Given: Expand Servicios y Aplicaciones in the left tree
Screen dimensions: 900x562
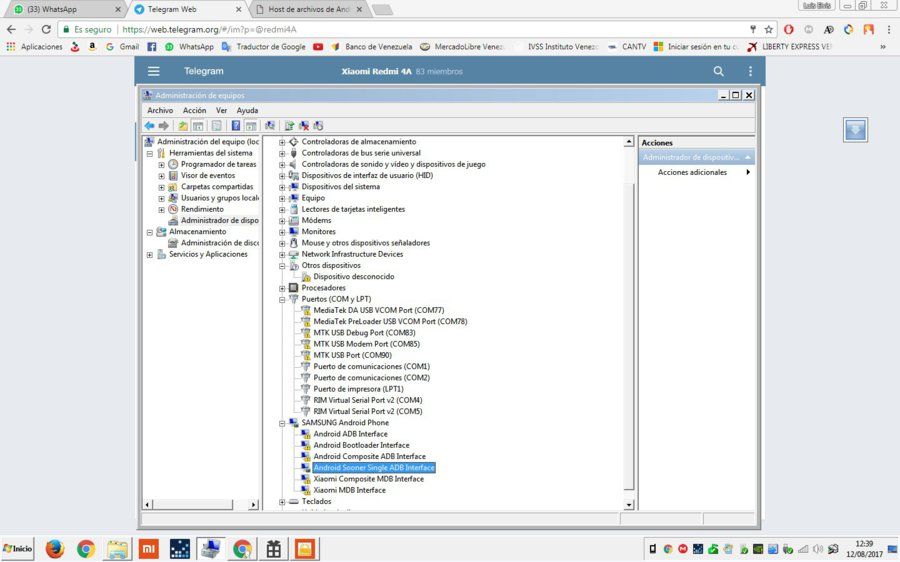Looking at the screenshot, I should [149, 255].
